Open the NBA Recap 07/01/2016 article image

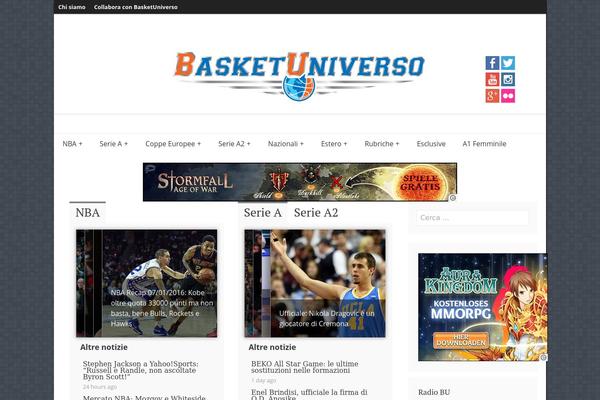[147, 283]
